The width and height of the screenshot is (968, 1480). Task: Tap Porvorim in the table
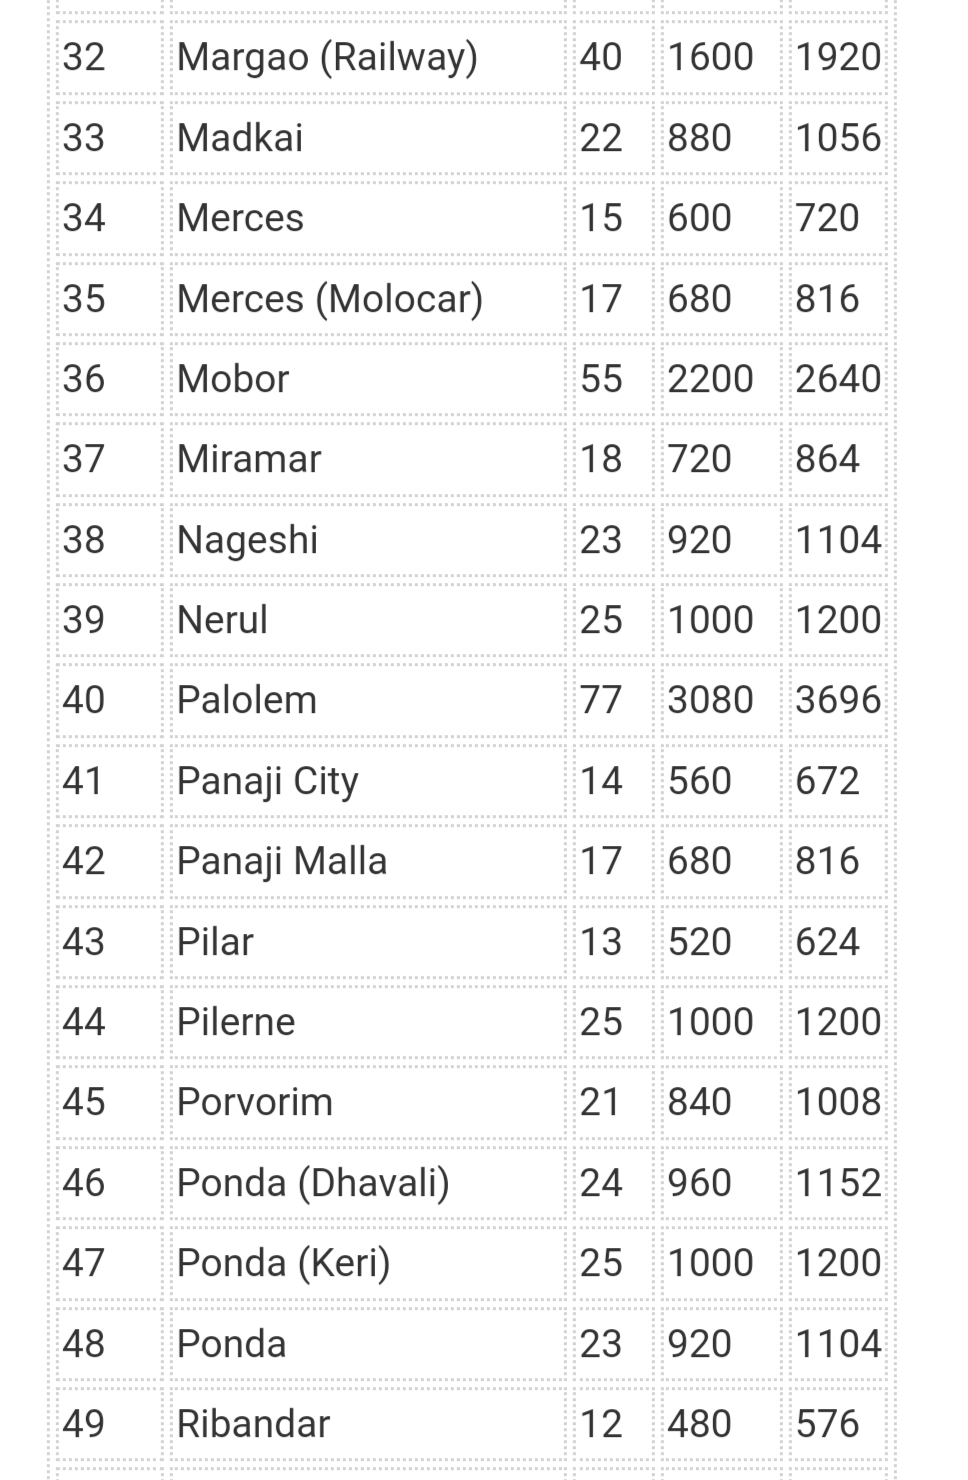coord(255,1102)
